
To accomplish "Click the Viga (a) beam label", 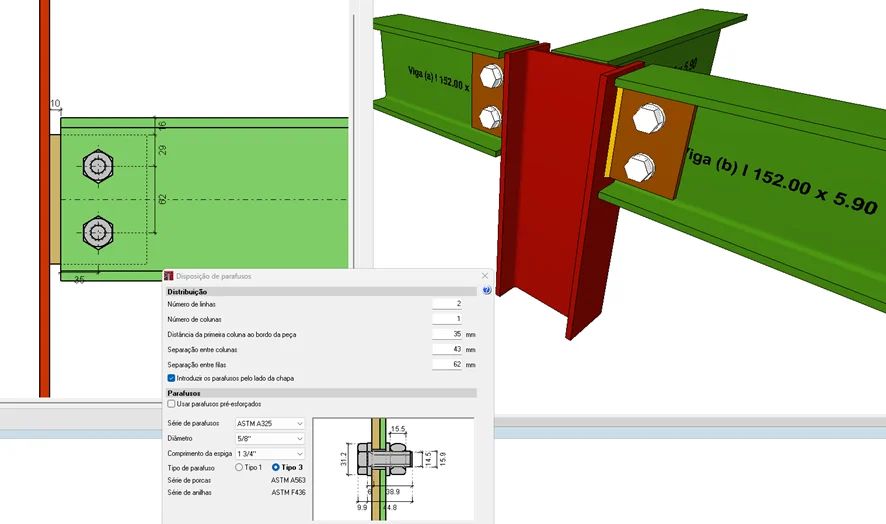I will click(438, 79).
